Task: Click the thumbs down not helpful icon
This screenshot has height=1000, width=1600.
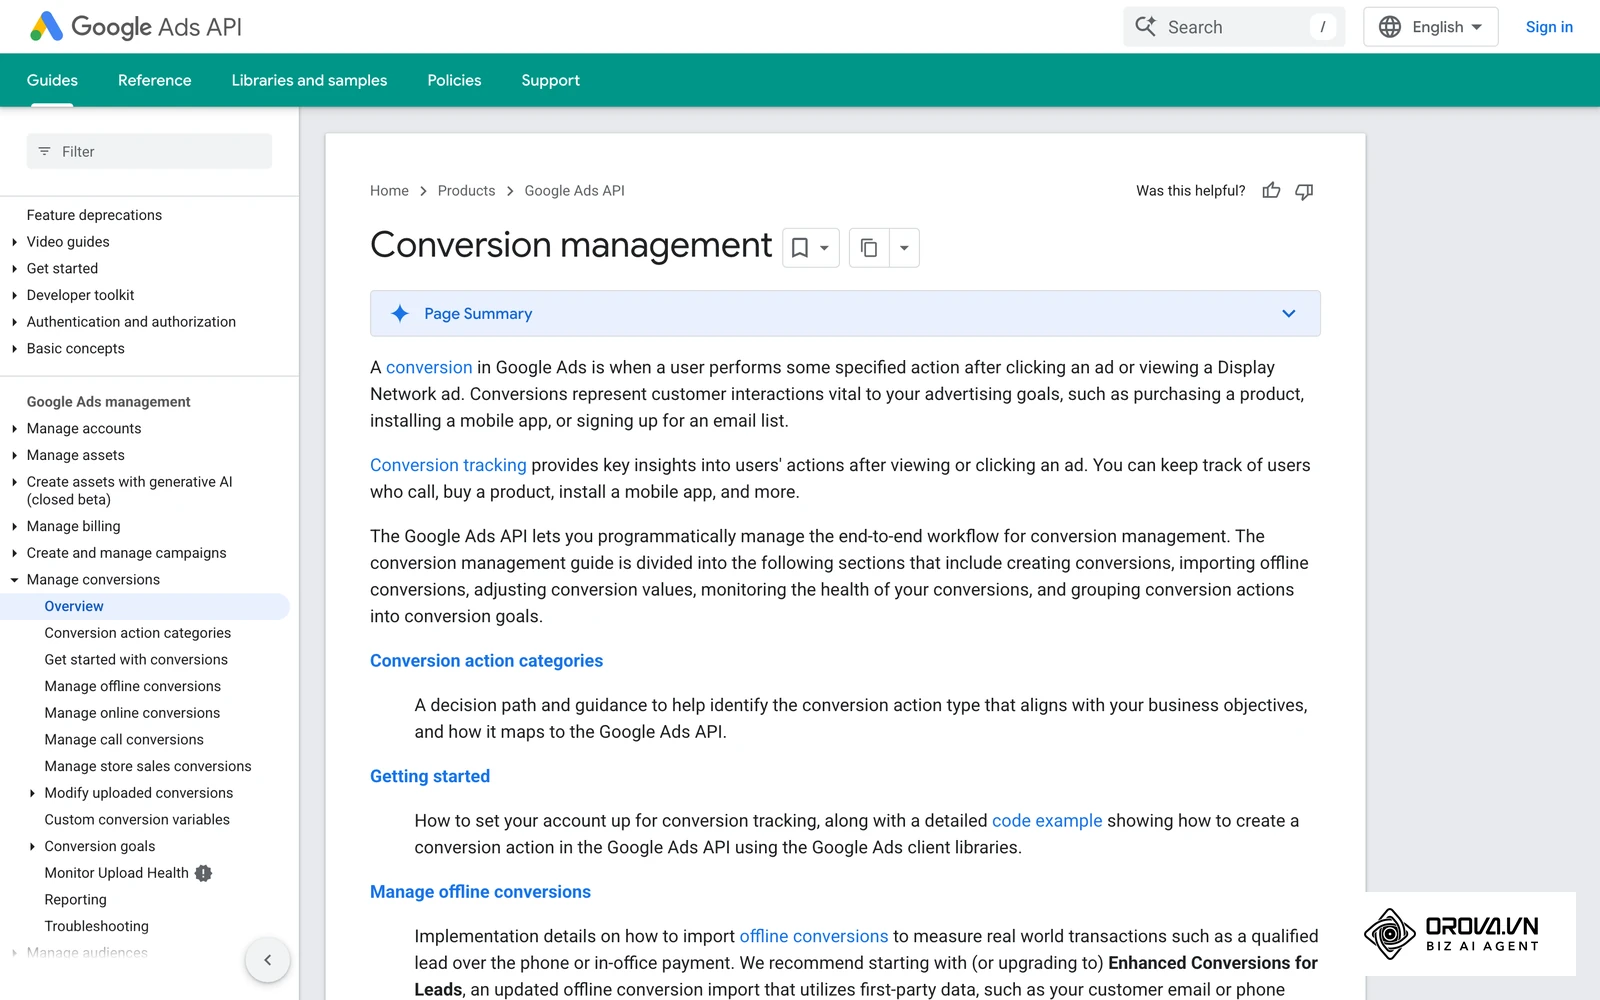Action: coord(1304,191)
